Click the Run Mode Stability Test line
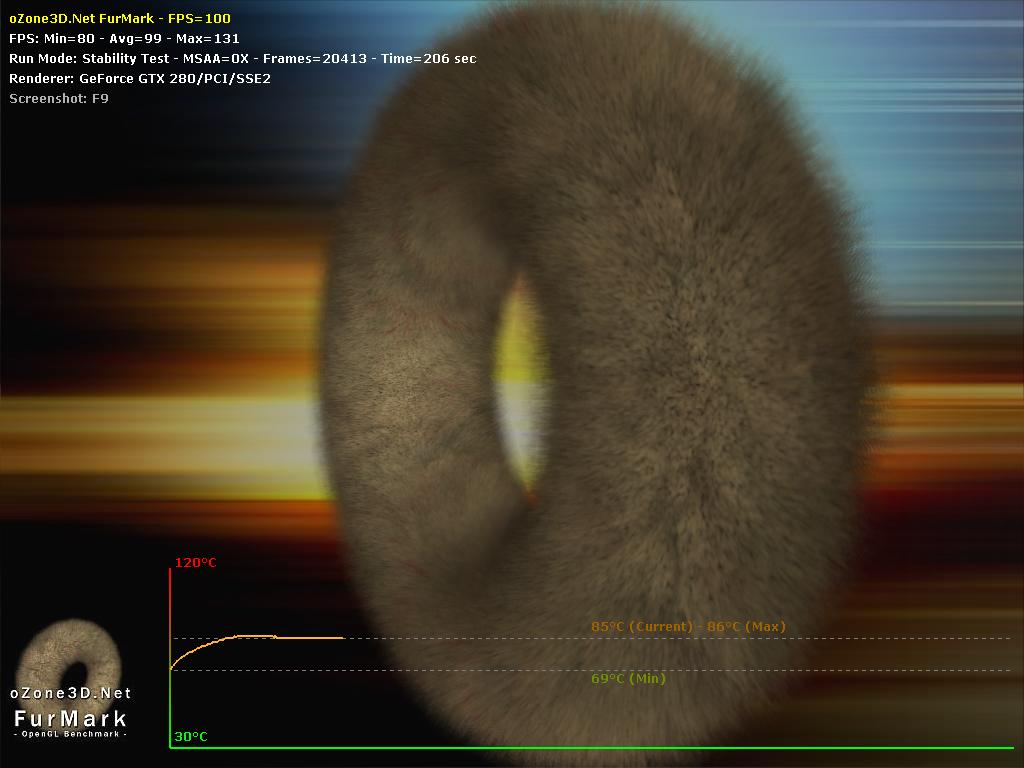The image size is (1024, 768). pos(243,58)
